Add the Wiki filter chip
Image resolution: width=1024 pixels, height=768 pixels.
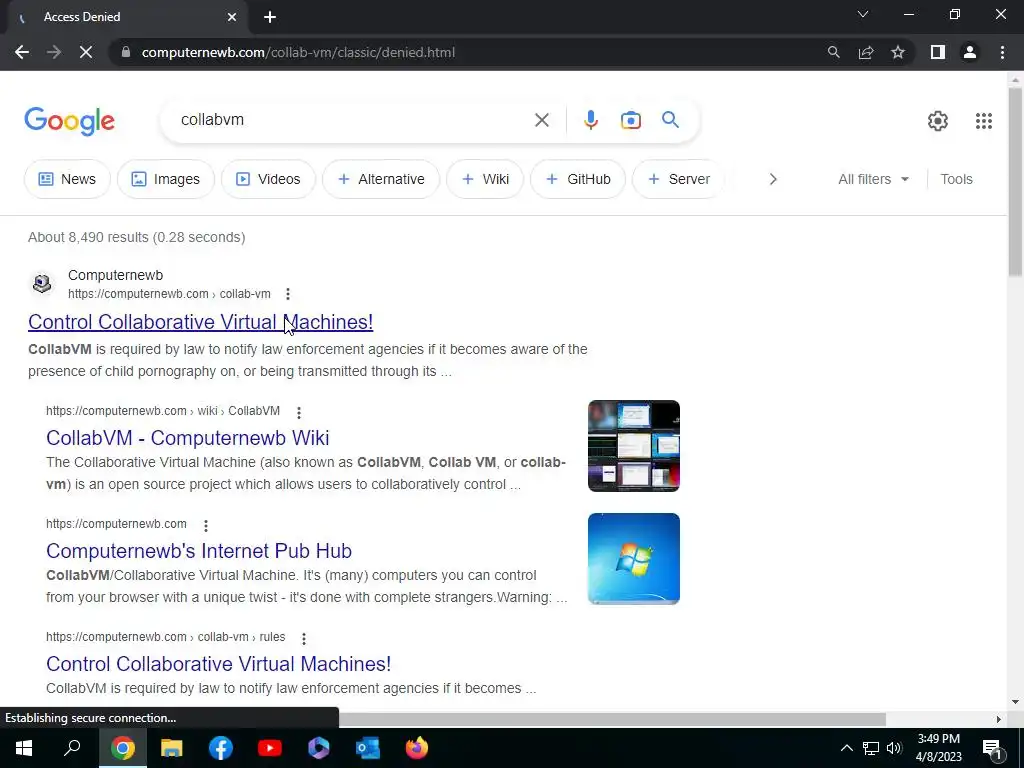coord(485,179)
